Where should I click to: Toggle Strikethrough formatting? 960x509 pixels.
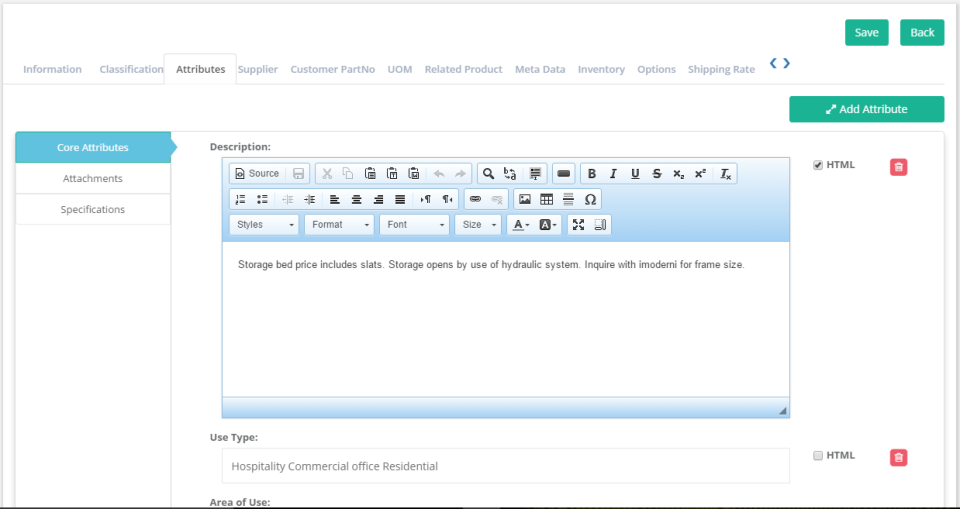[657, 173]
